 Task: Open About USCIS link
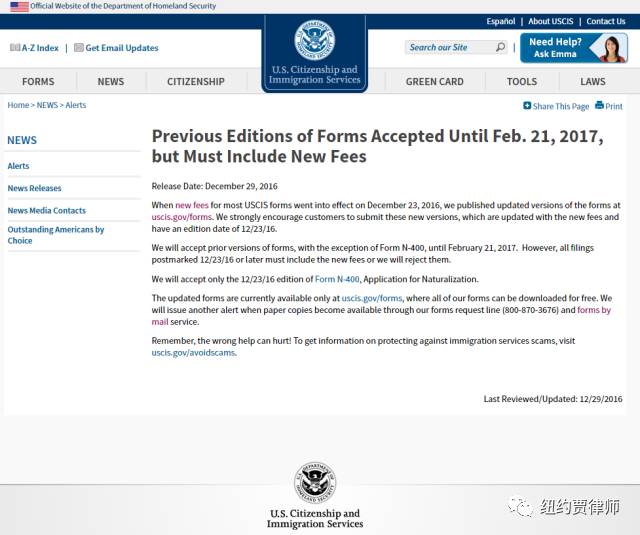pos(551,21)
